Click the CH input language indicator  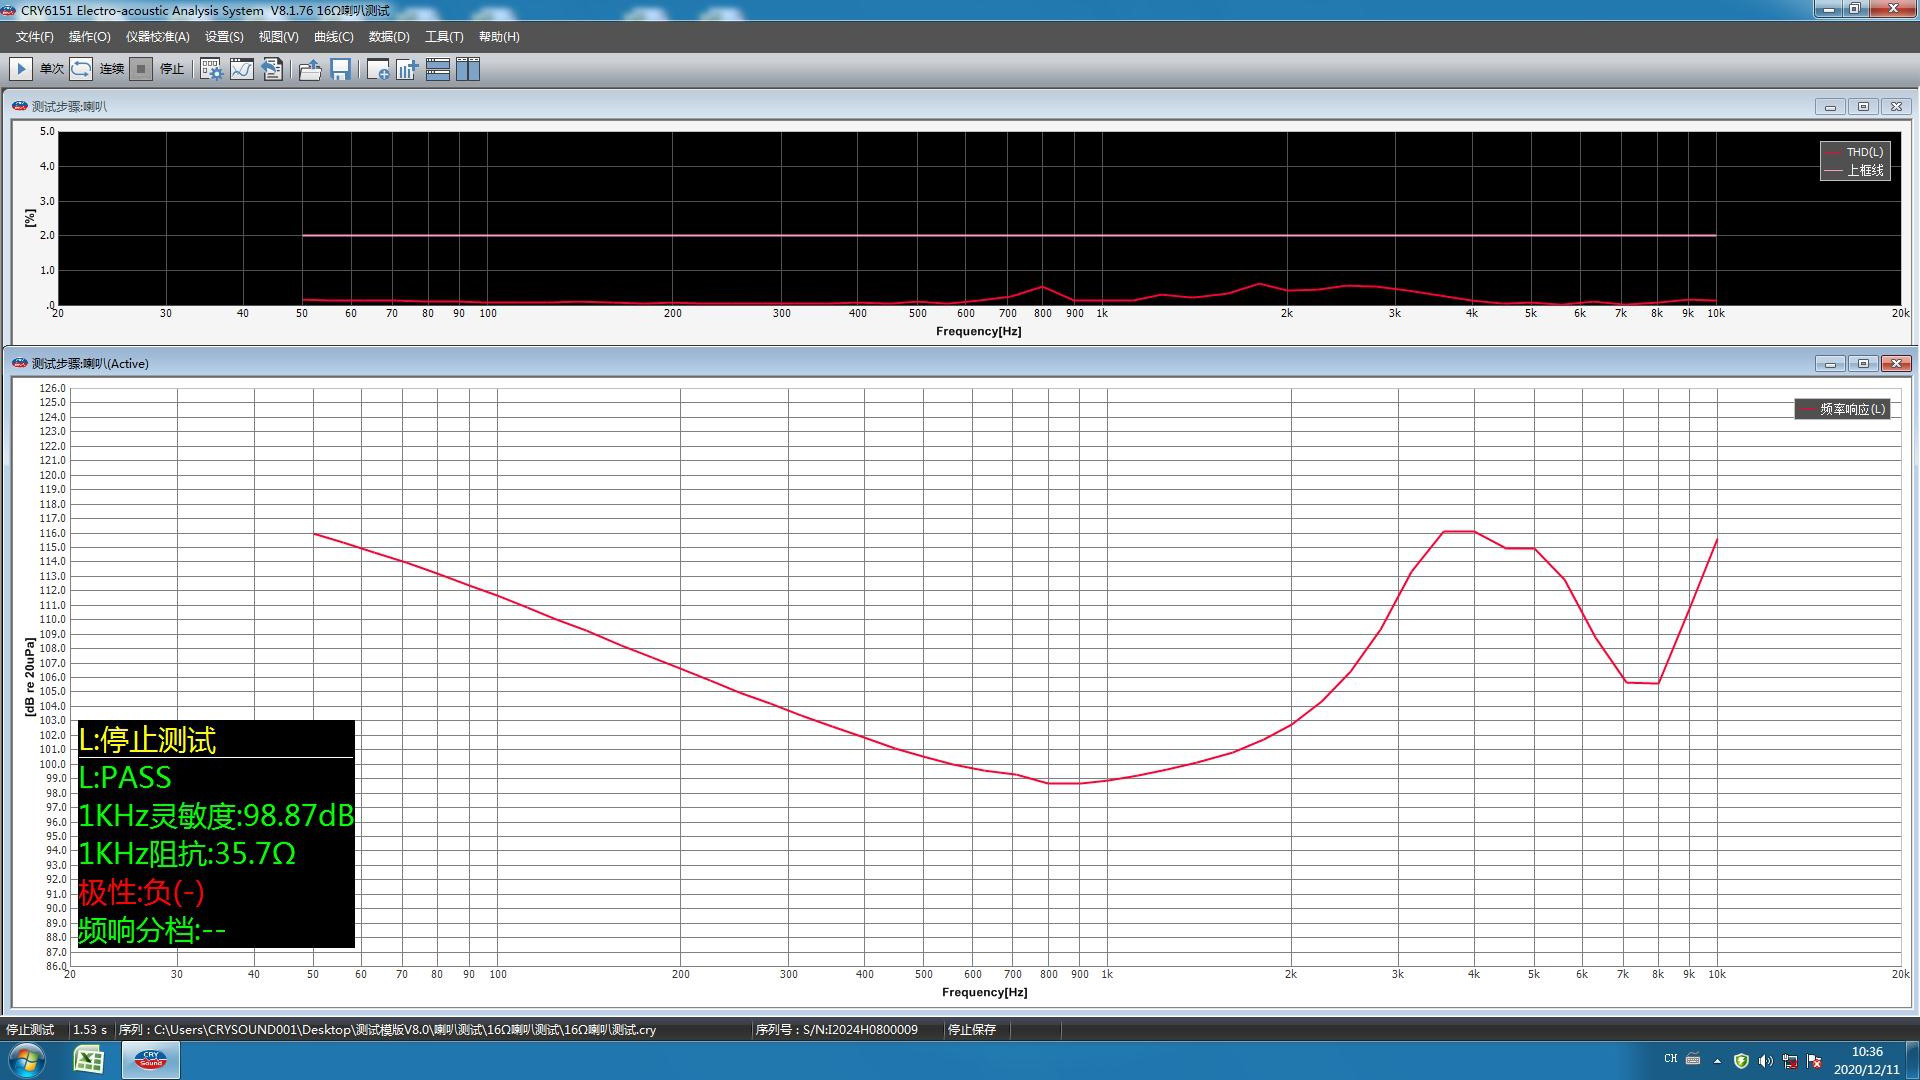1670,1059
